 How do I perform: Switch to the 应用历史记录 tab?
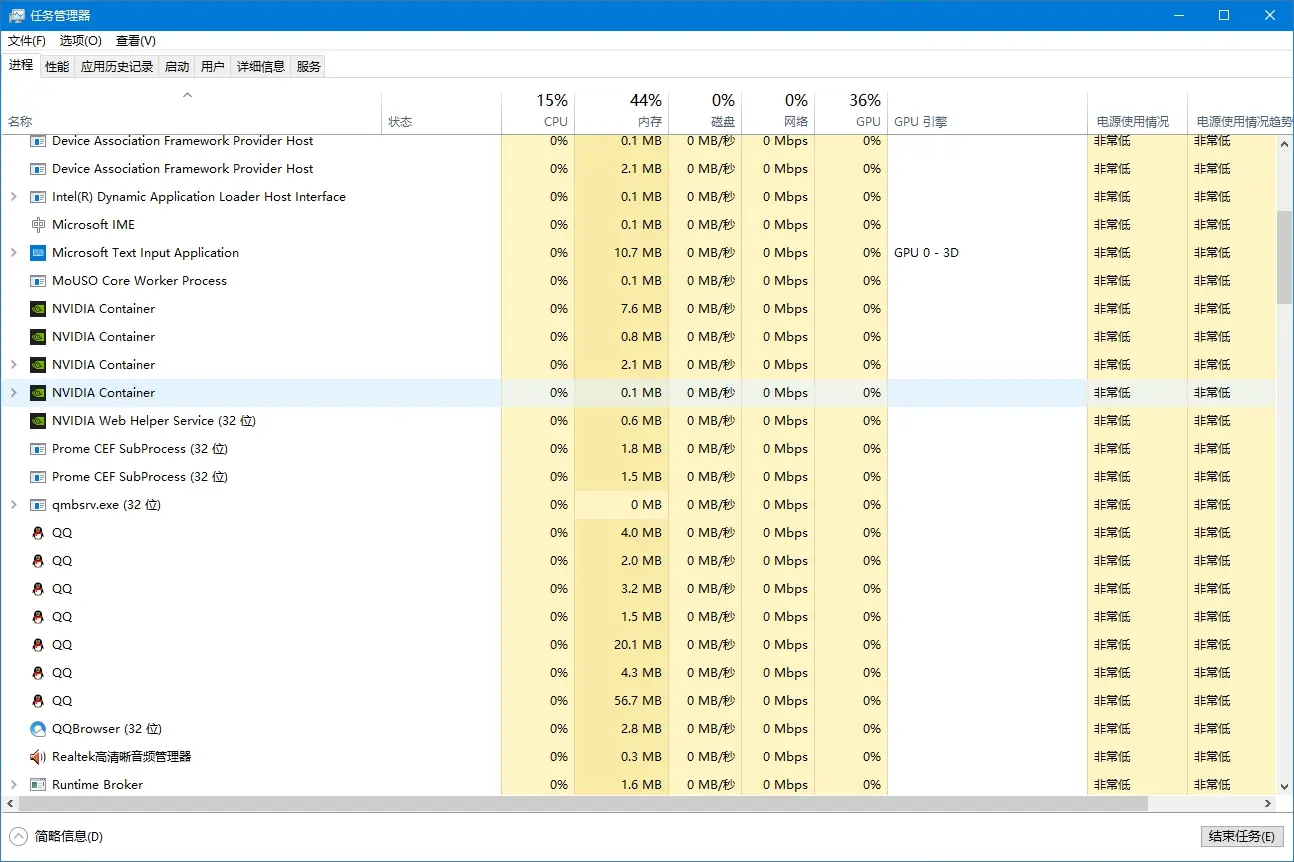pos(117,67)
